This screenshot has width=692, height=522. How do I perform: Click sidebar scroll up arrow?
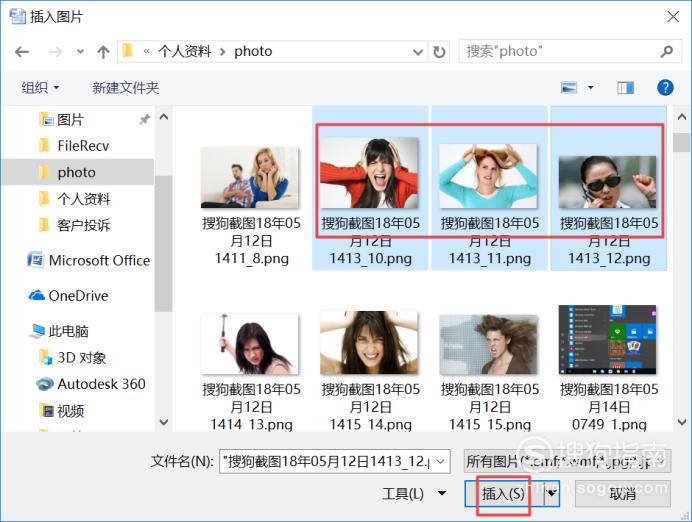pyautogui.click(x=164, y=117)
